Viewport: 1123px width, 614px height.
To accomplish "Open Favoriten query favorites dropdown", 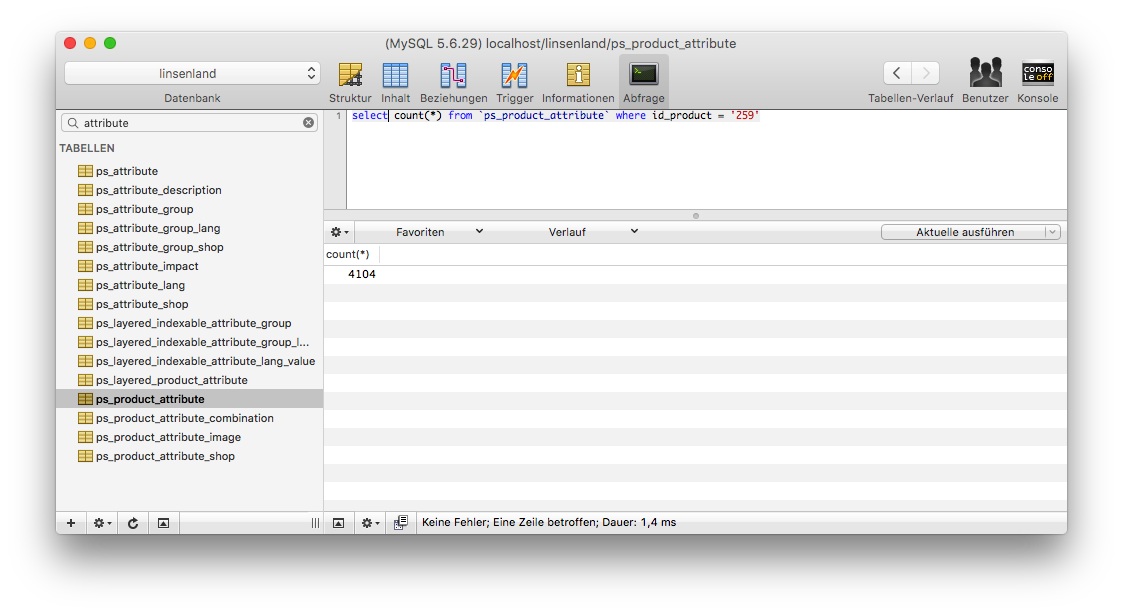I will (x=439, y=232).
